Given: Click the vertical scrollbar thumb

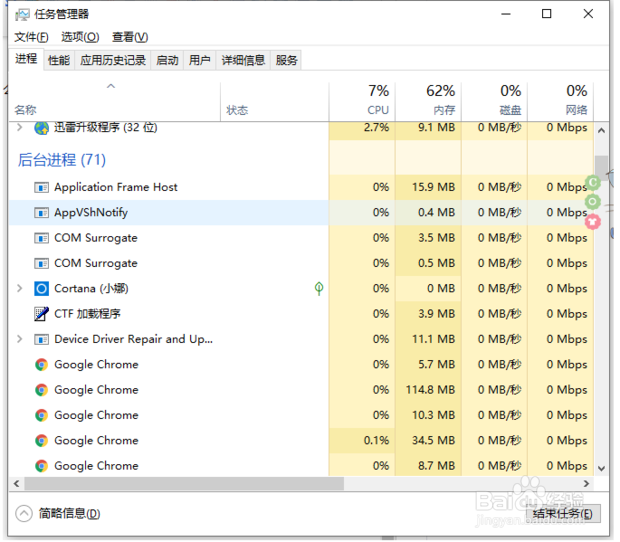Looking at the screenshot, I should pos(601,167).
